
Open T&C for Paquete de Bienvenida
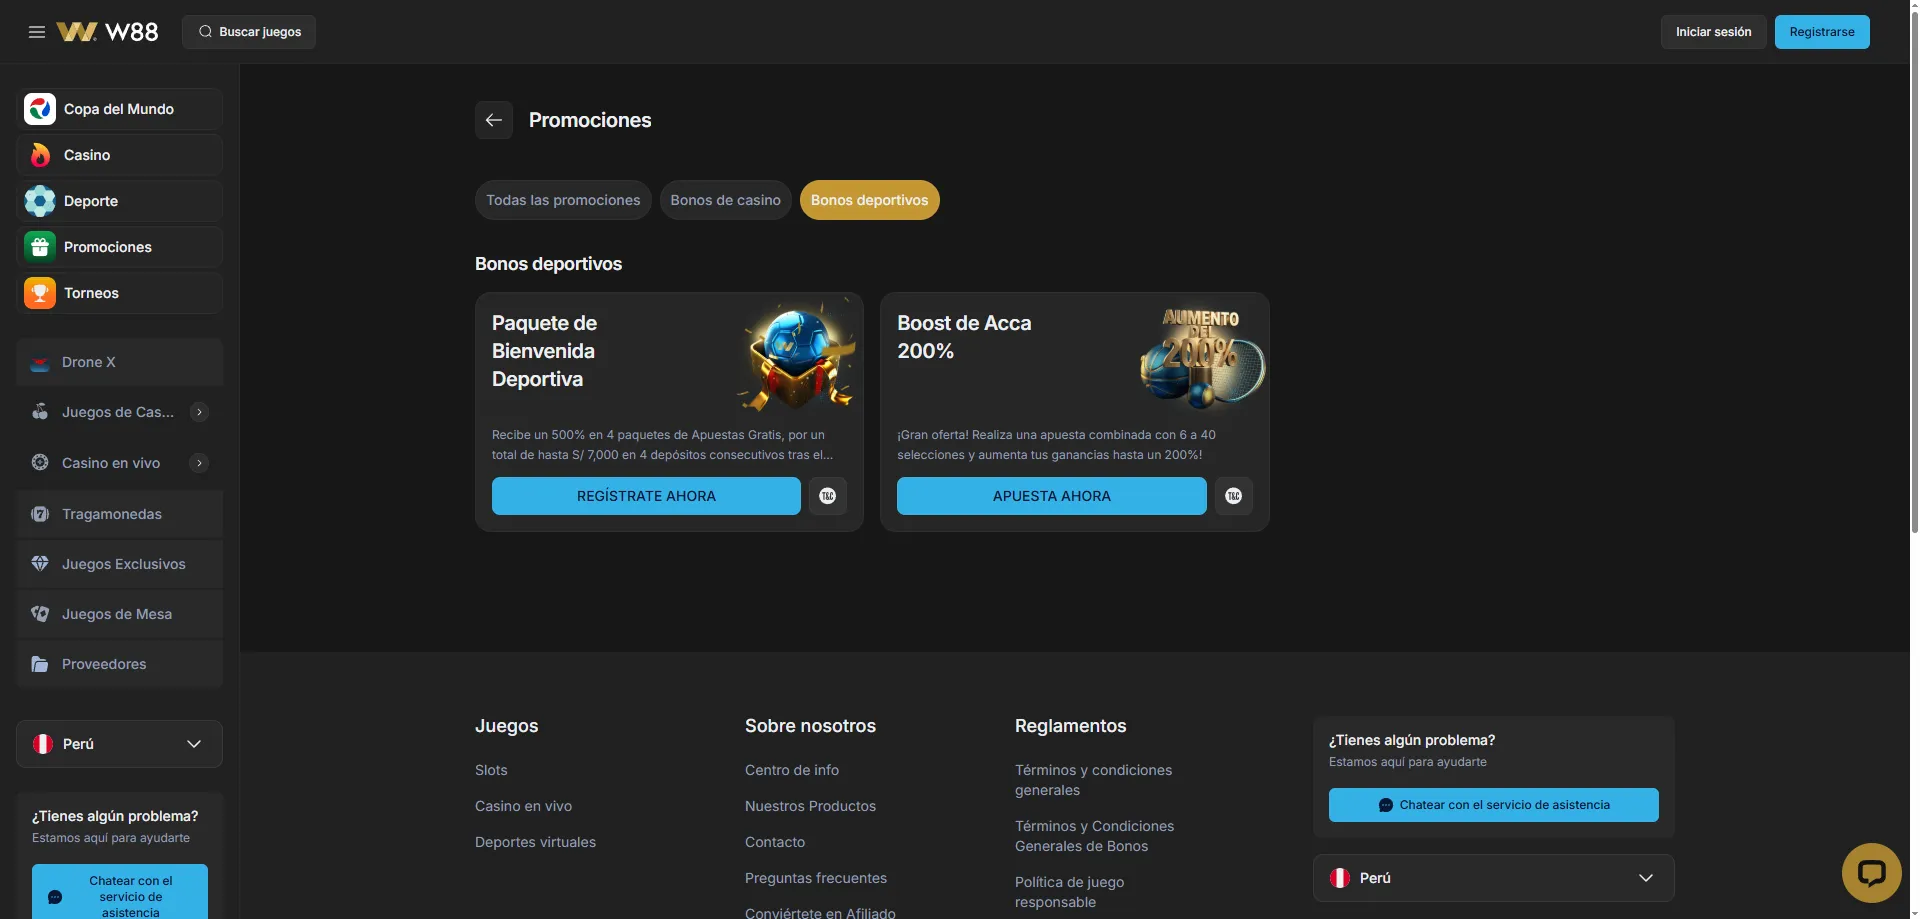828,496
